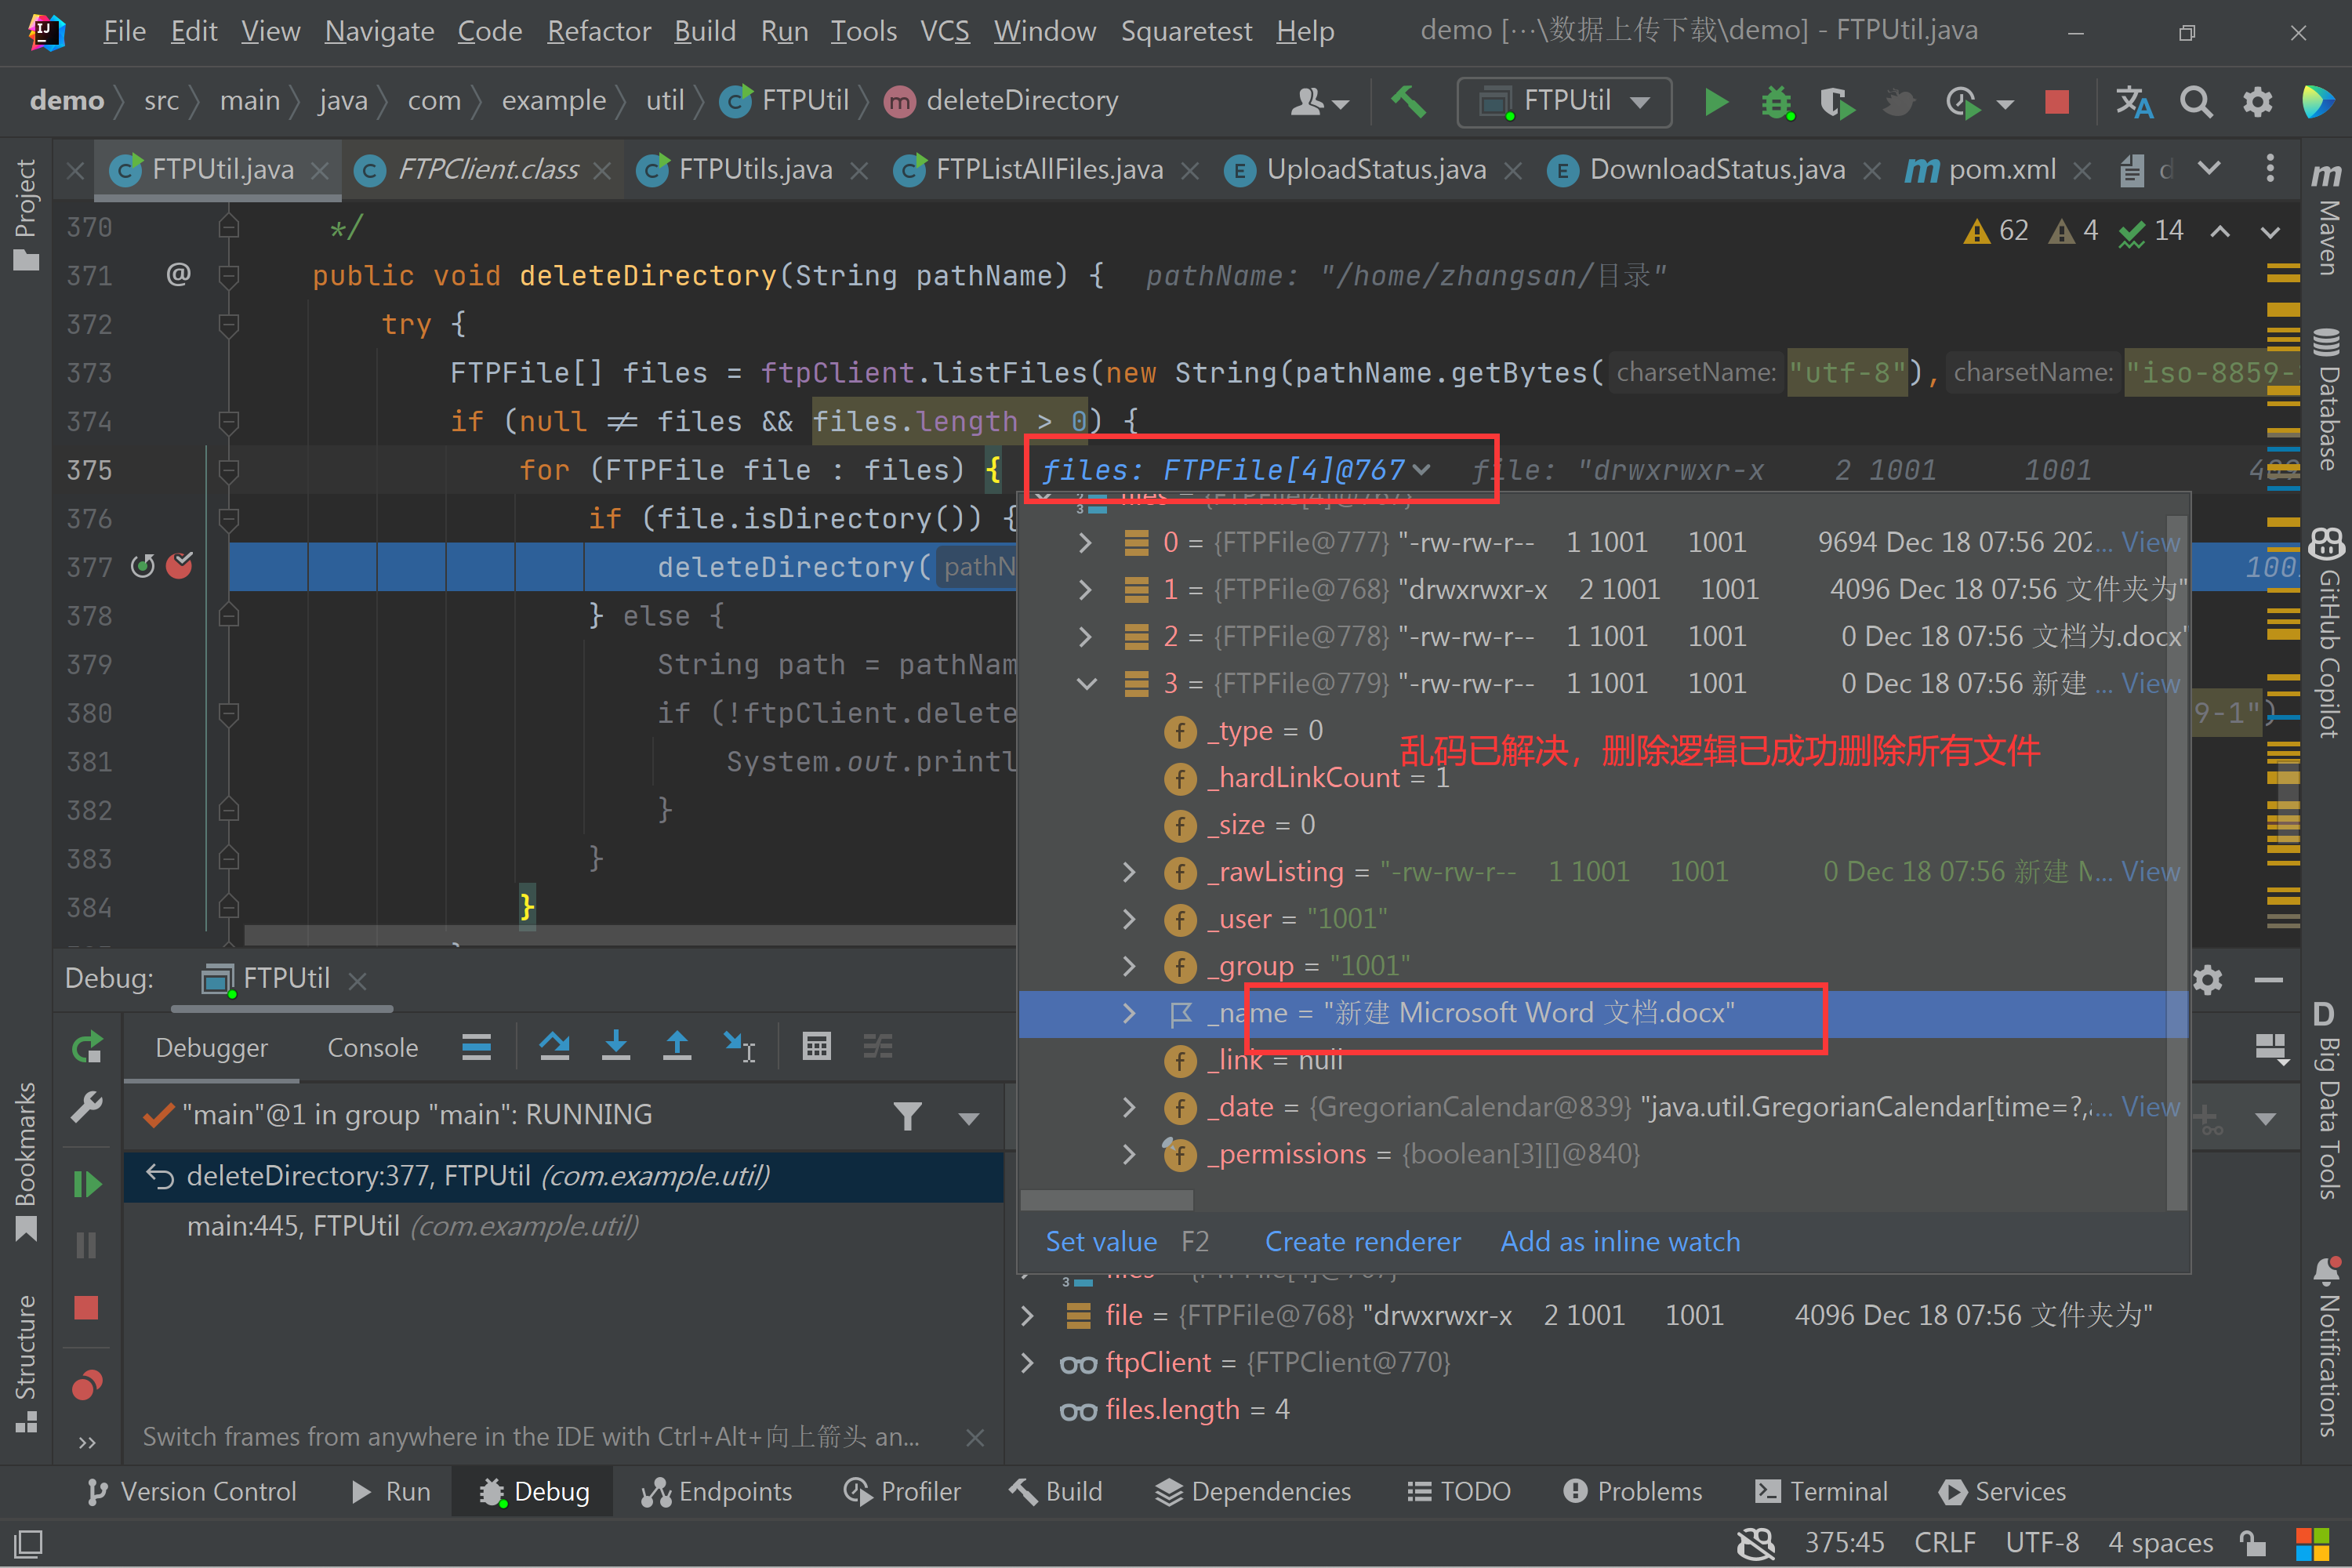The height and width of the screenshot is (1568, 2352).
Task: Open FTPUtil run configuration dropdown
Action: coord(1565,101)
